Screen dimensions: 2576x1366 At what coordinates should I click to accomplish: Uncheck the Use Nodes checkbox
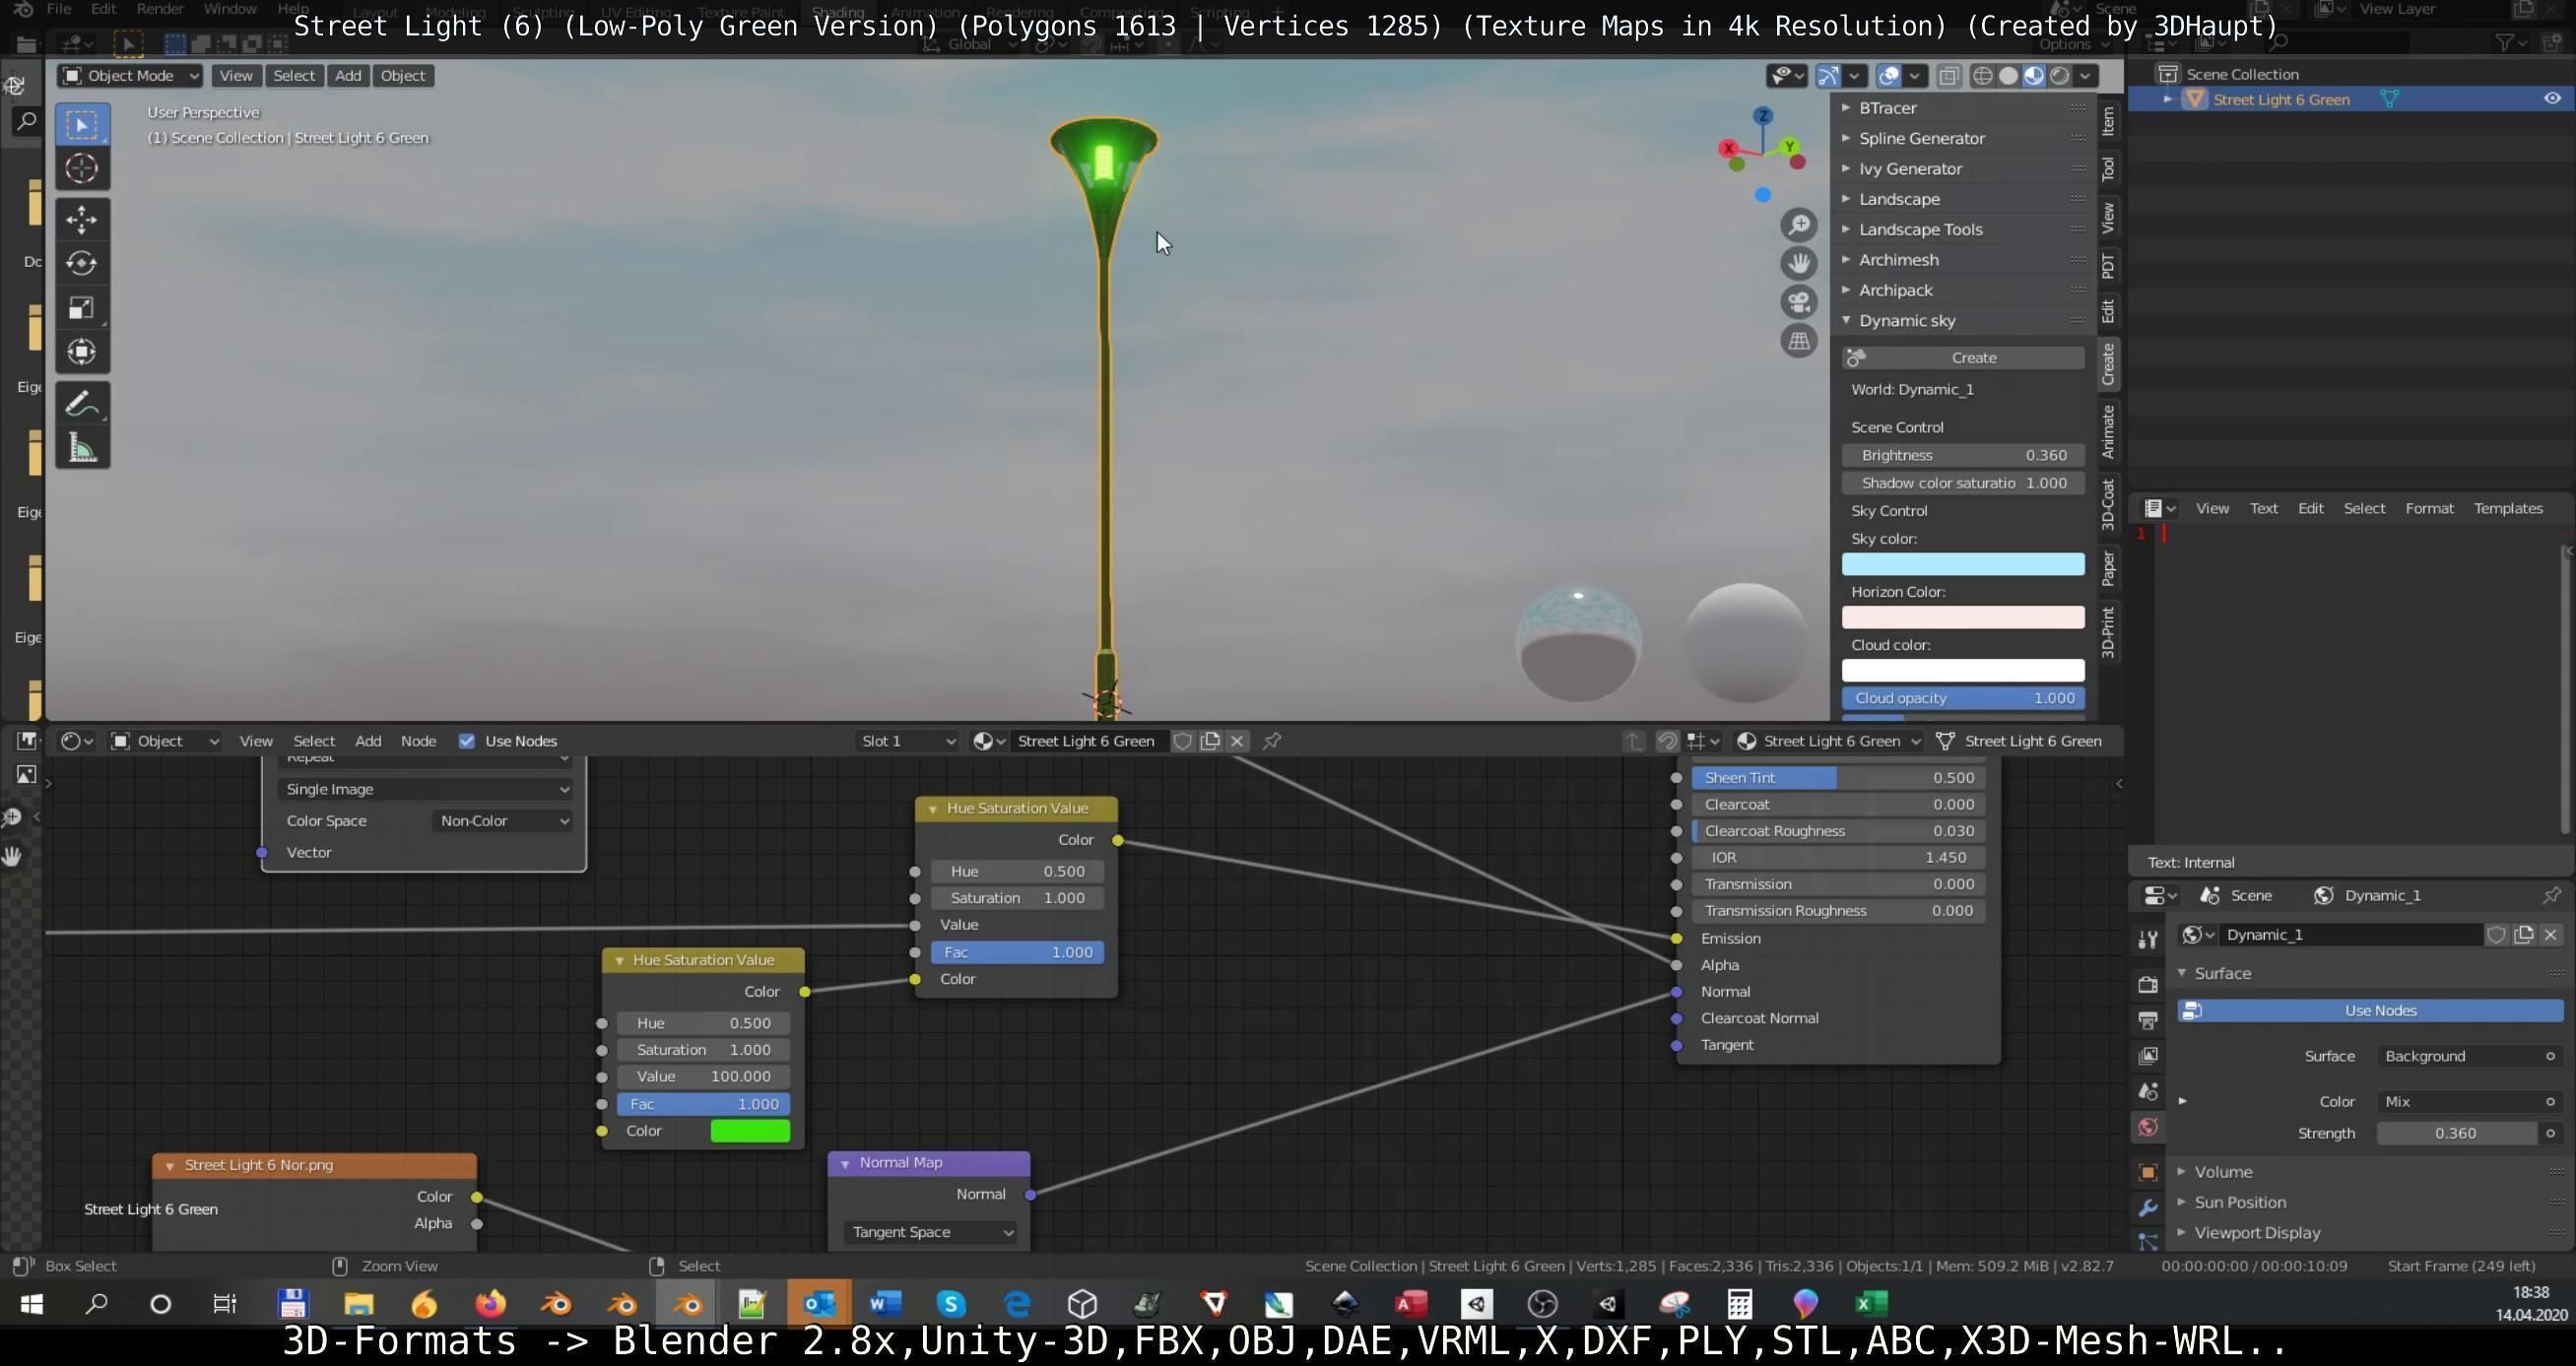pos(467,741)
